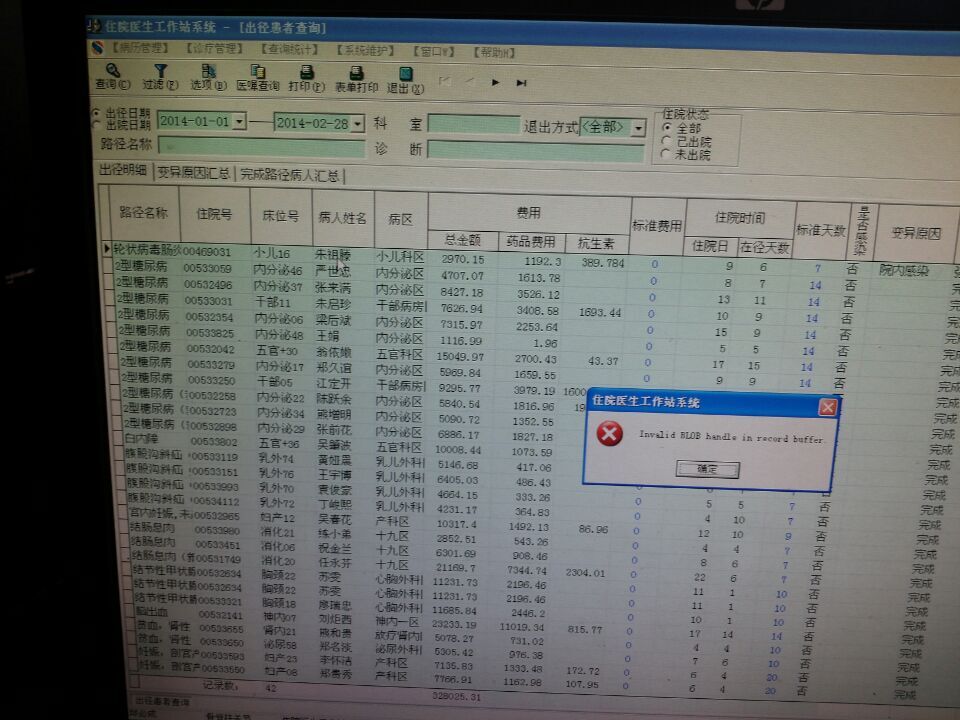Go to previous record navigation arrow
The height and width of the screenshot is (720, 960).
(x=470, y=81)
